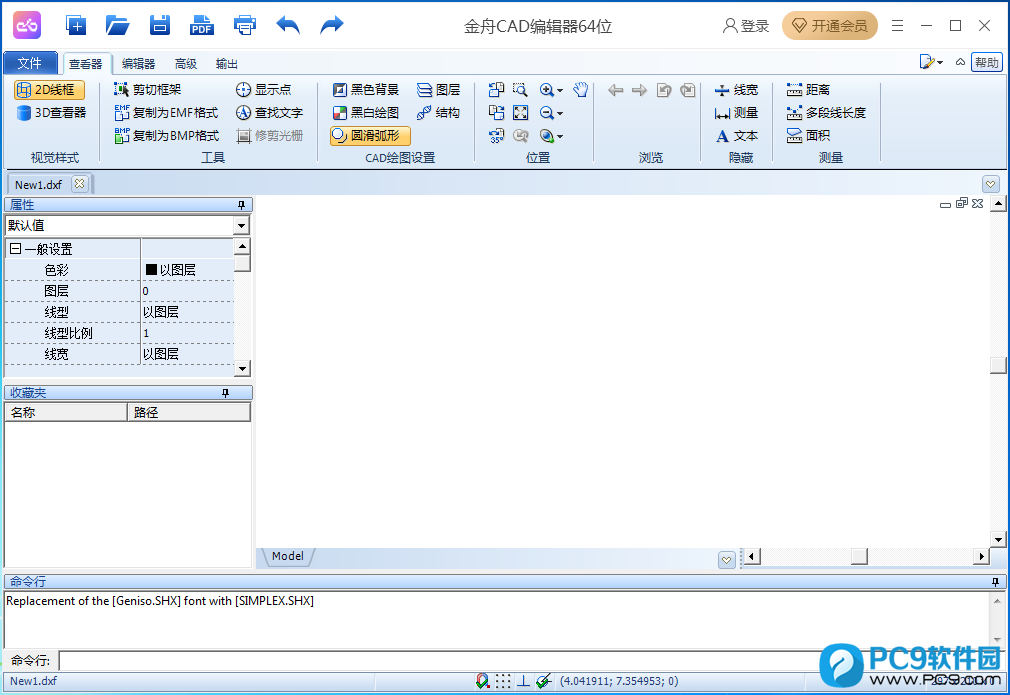This screenshot has height=695, width=1010.
Task: Copy drawing as EMF format
Action: coord(166,113)
